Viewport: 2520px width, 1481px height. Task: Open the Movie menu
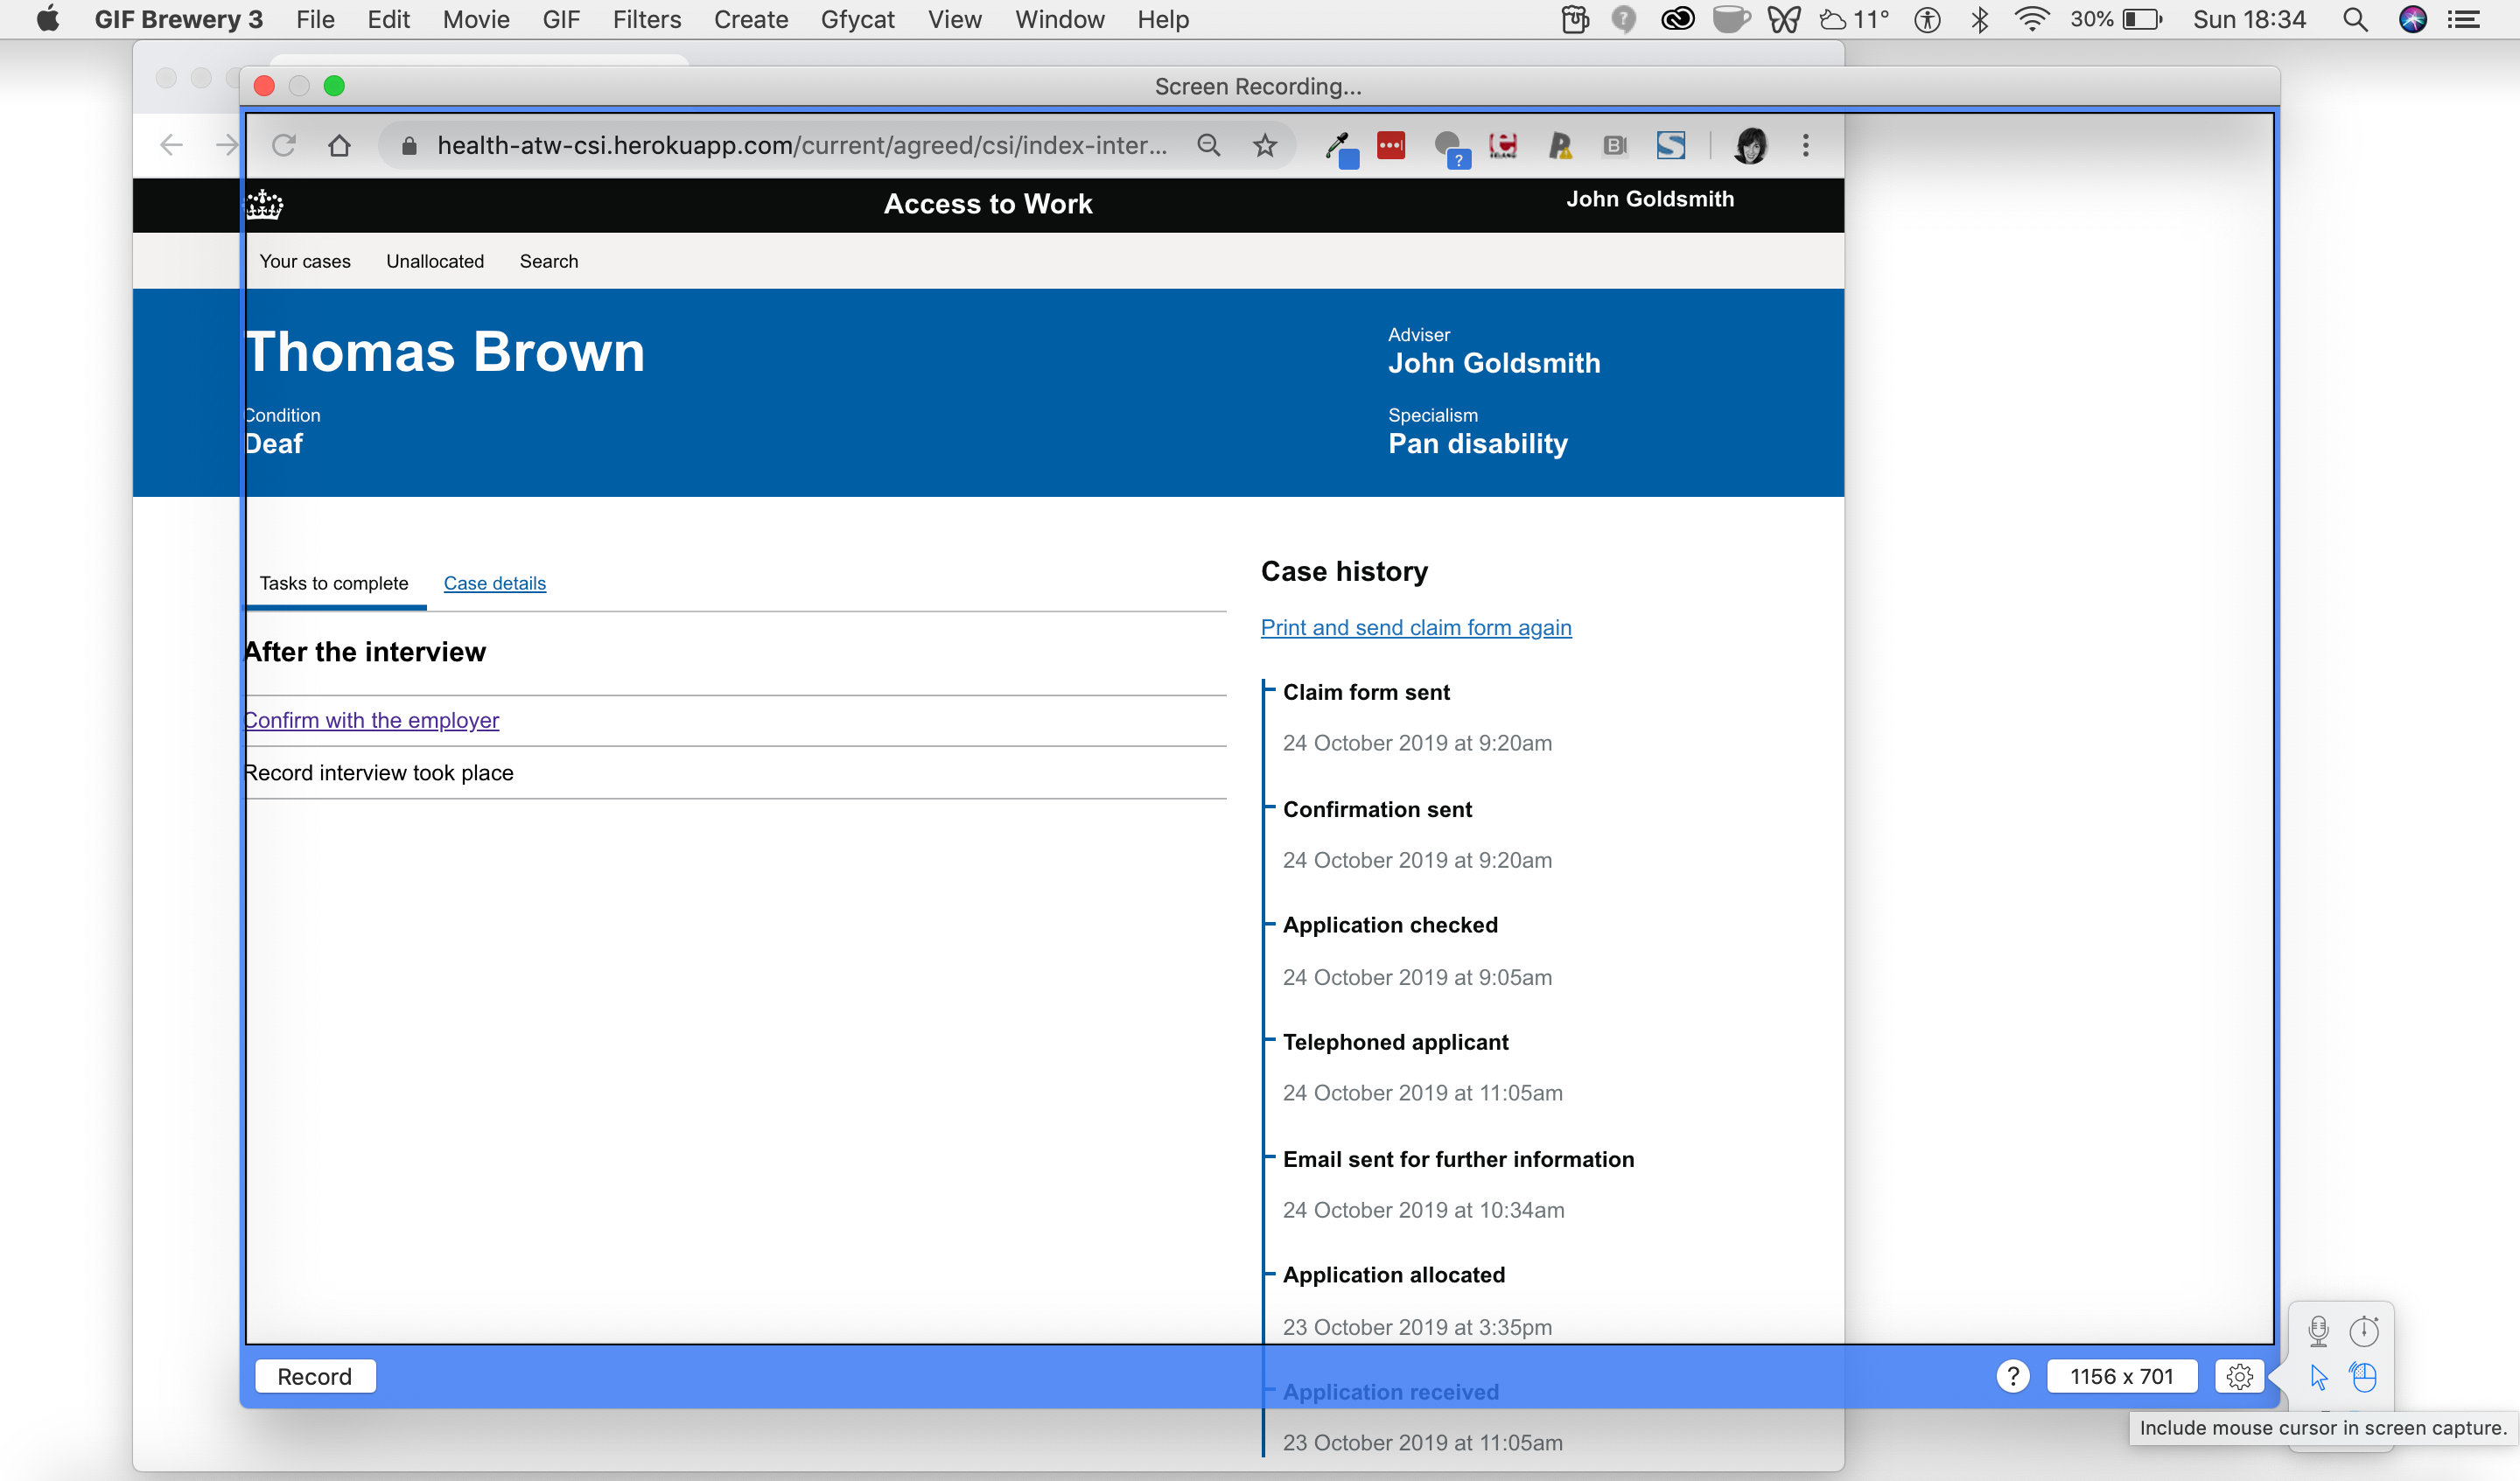[x=476, y=19]
